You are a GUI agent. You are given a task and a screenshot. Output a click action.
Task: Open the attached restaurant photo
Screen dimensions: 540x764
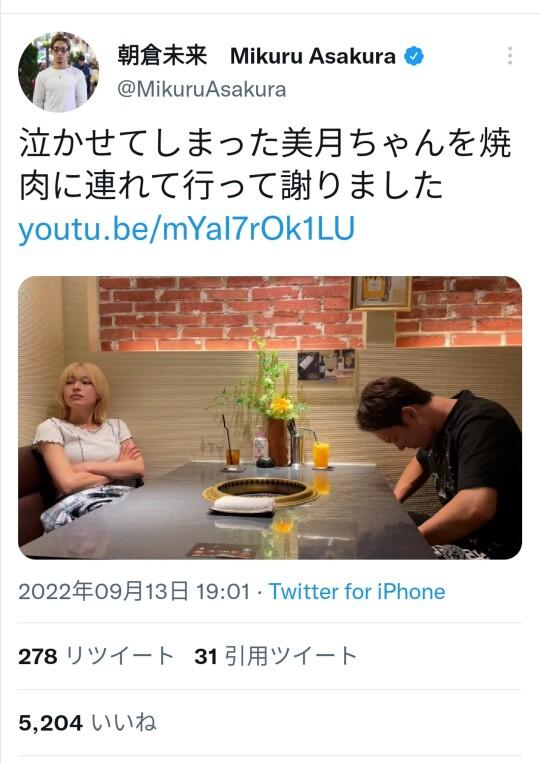270,418
